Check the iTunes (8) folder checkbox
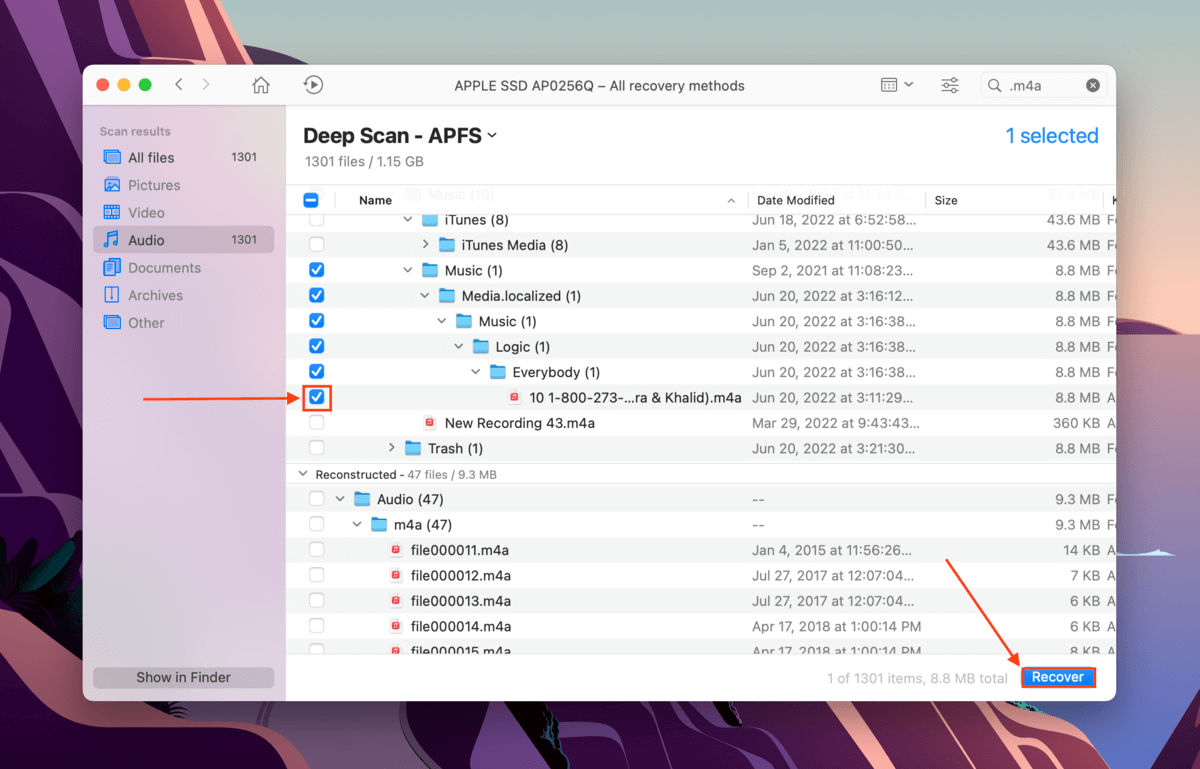 [316, 220]
